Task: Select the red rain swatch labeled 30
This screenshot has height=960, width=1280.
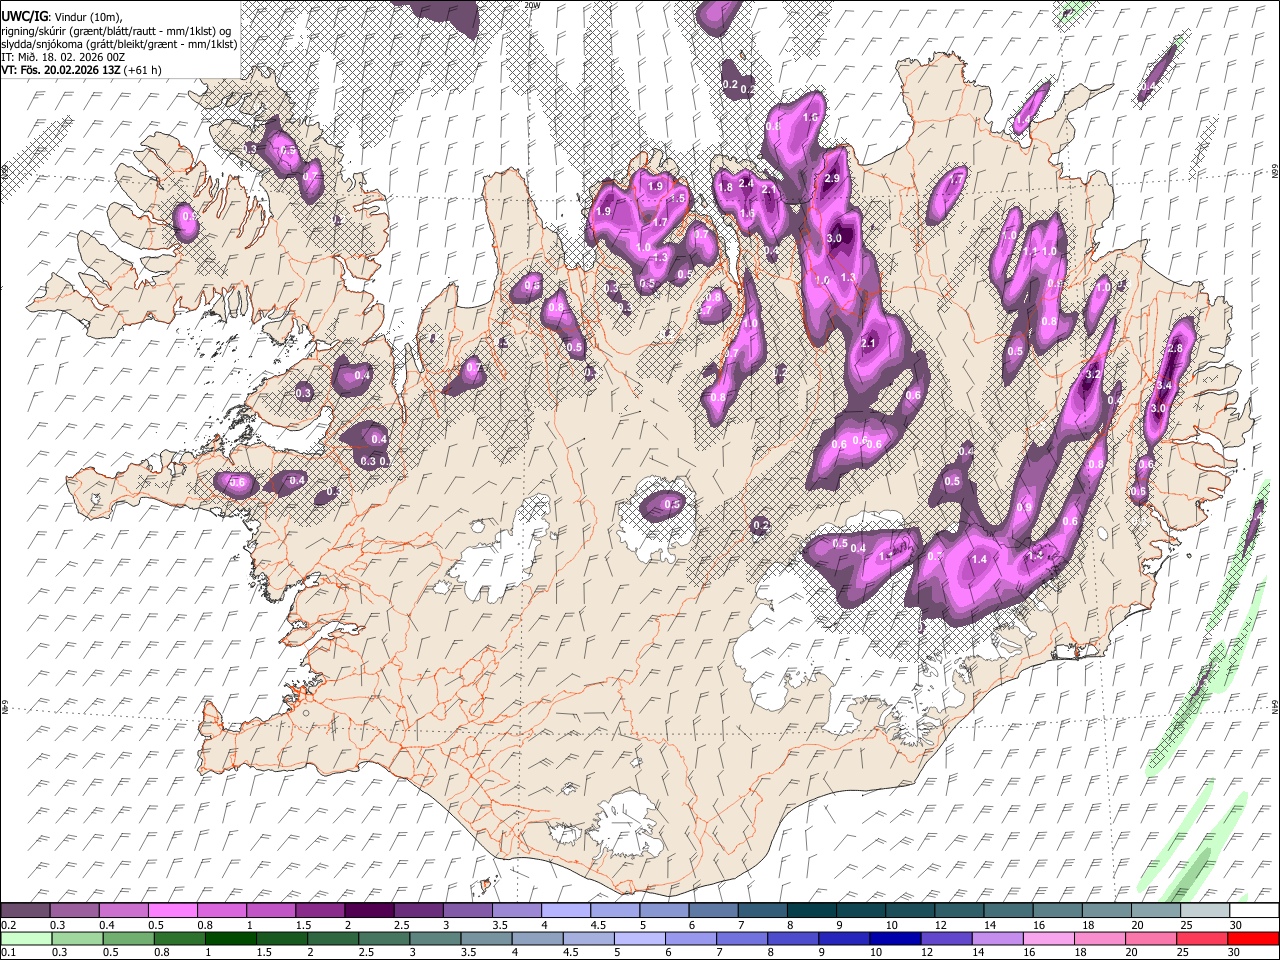Action: tap(1253, 938)
